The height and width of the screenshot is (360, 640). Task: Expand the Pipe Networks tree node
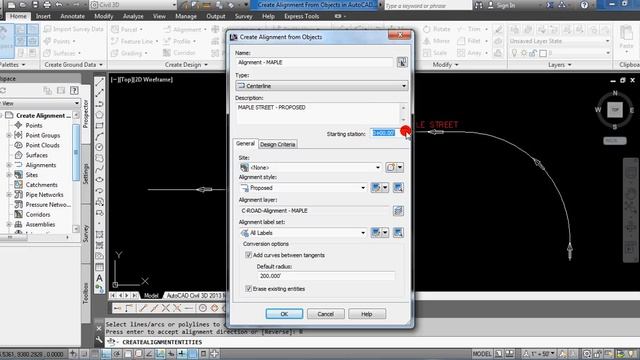pos(9,195)
